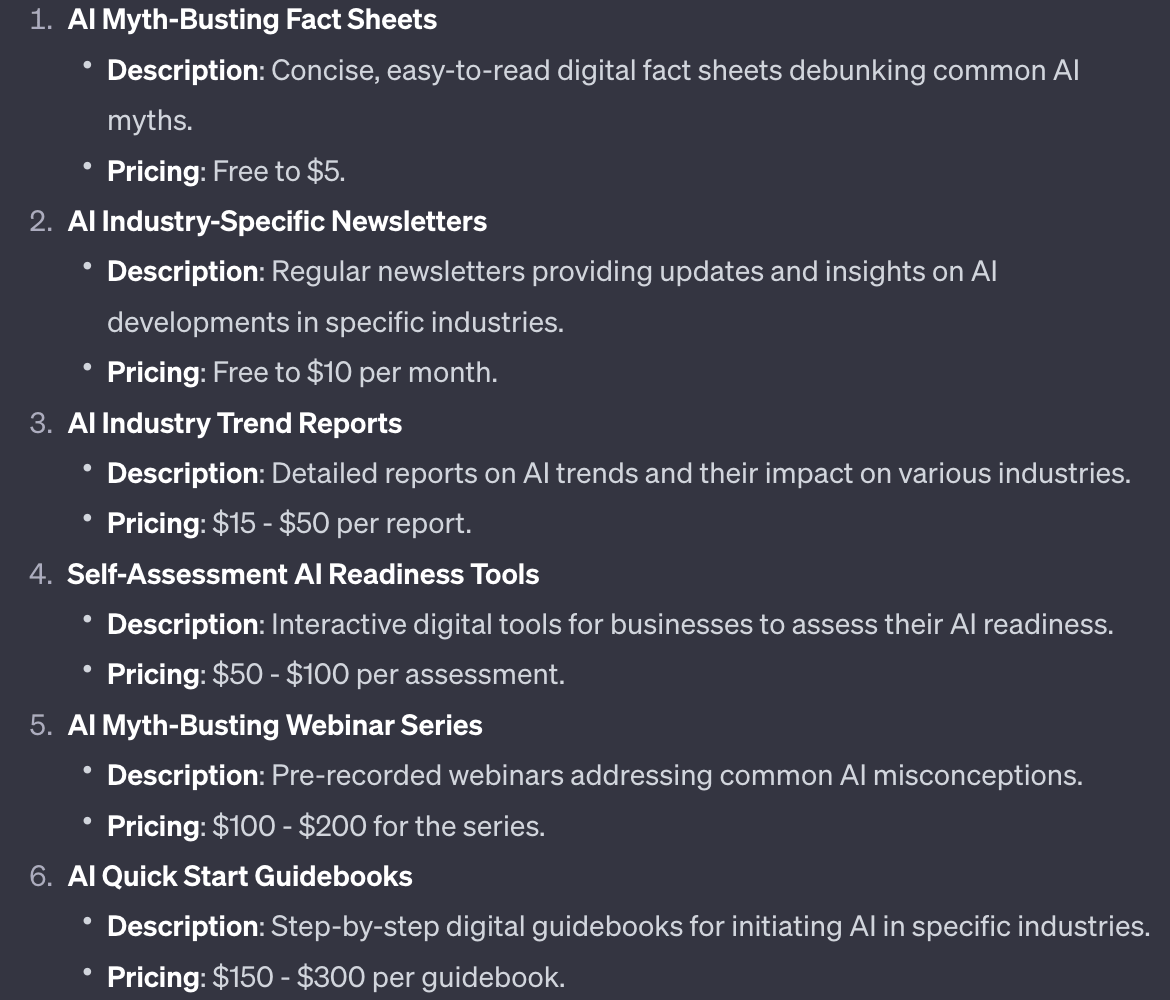Click the 'AI Industry-Specific Newsletters' heading
The height and width of the screenshot is (1000, 1170).
click(x=277, y=221)
